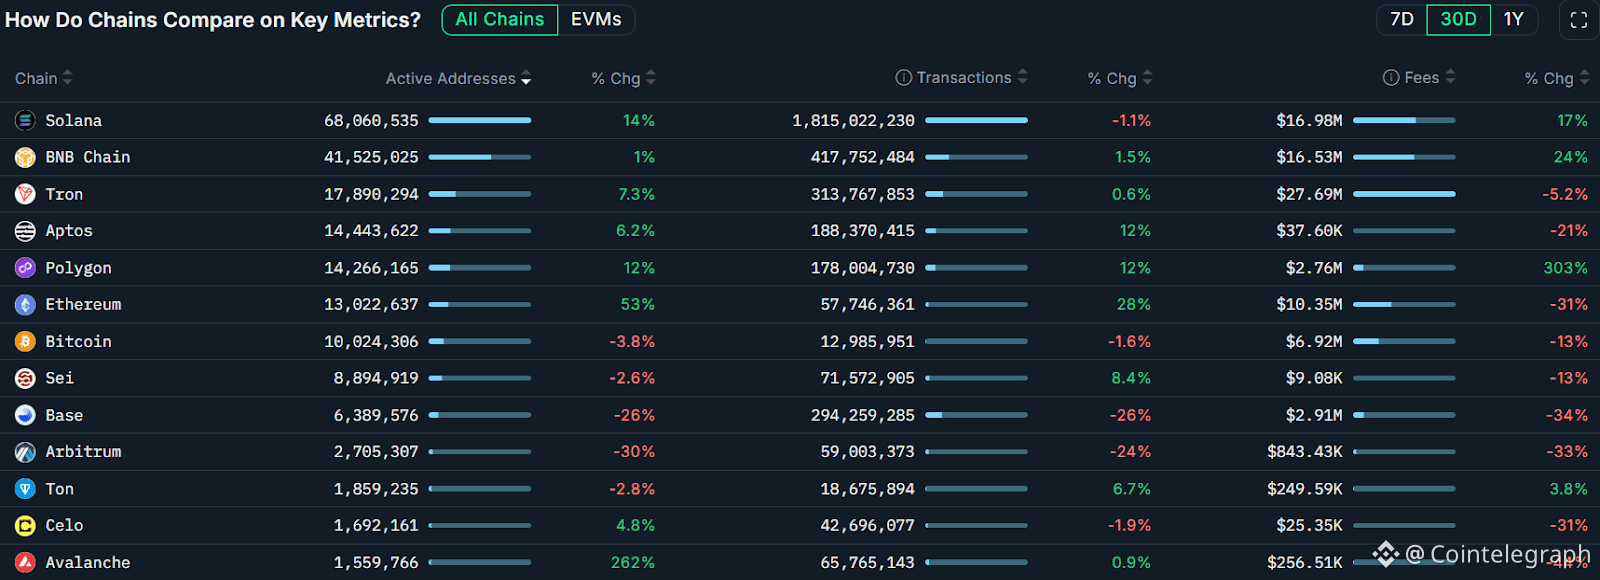Click Tron's fees value $27.69M
This screenshot has height=580, width=1600.
(1309, 195)
